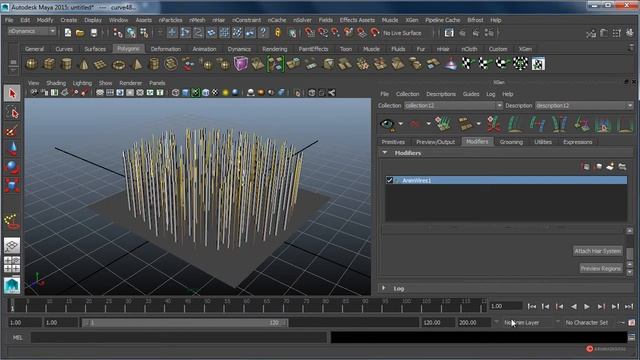640x360 pixels.
Task: Open the preview eye dropdown arrow
Action: pyautogui.click(x=401, y=124)
